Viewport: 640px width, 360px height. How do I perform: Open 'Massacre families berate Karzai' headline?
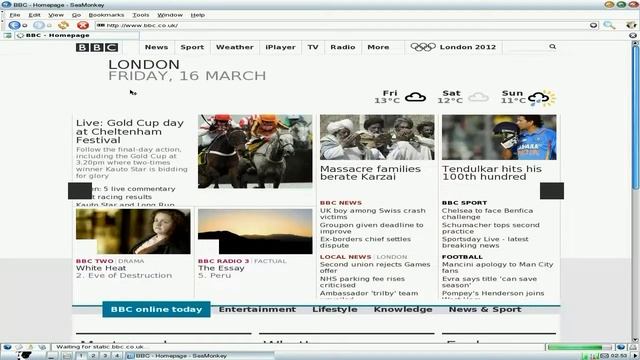tap(370, 173)
